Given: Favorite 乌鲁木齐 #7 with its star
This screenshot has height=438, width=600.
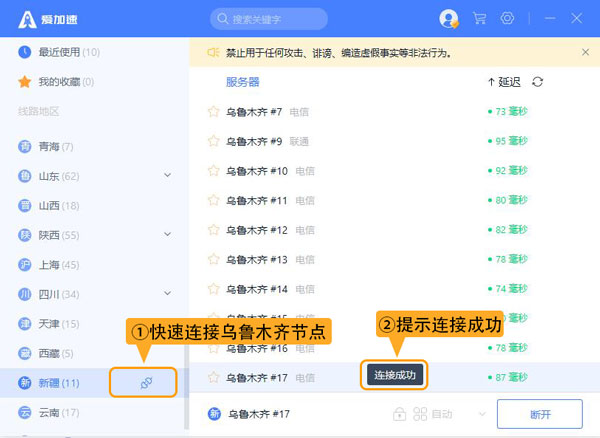Looking at the screenshot, I should 214,111.
